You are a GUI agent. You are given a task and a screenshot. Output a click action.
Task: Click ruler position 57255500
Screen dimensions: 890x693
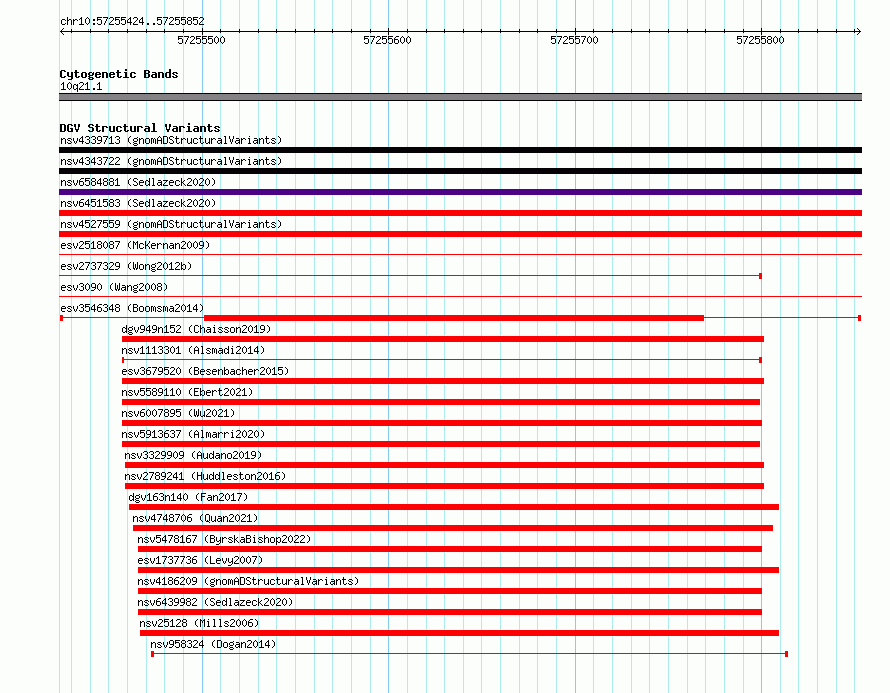[201, 40]
